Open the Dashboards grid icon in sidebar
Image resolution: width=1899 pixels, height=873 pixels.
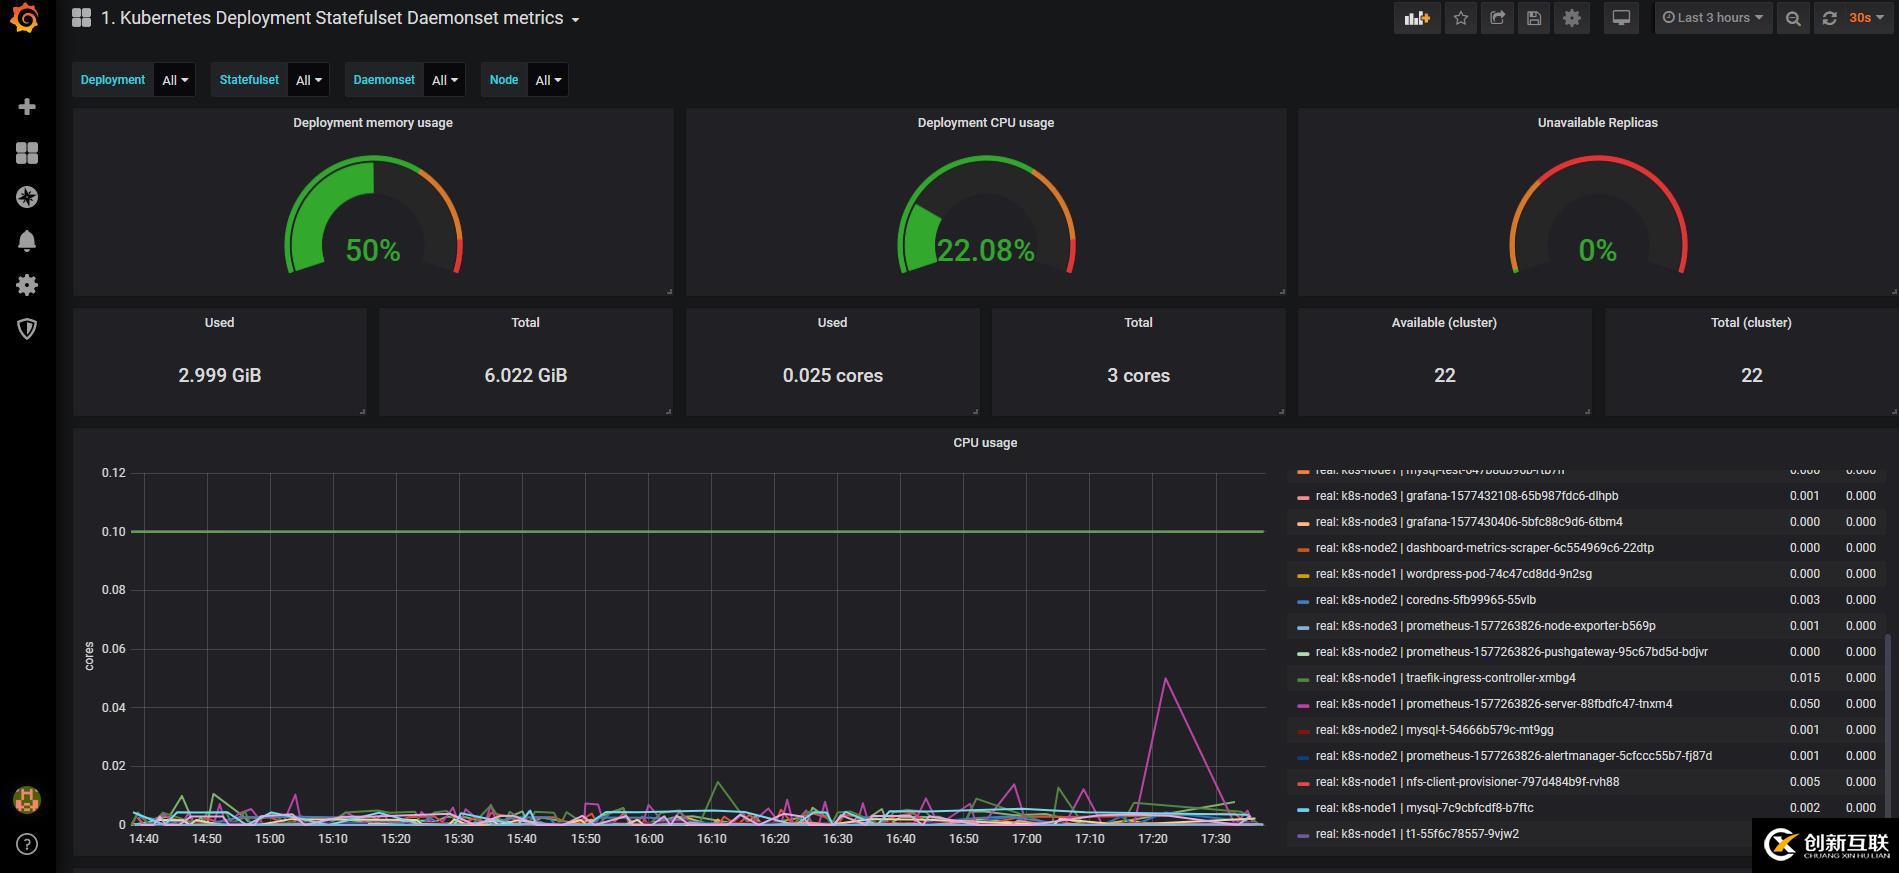[x=27, y=152]
